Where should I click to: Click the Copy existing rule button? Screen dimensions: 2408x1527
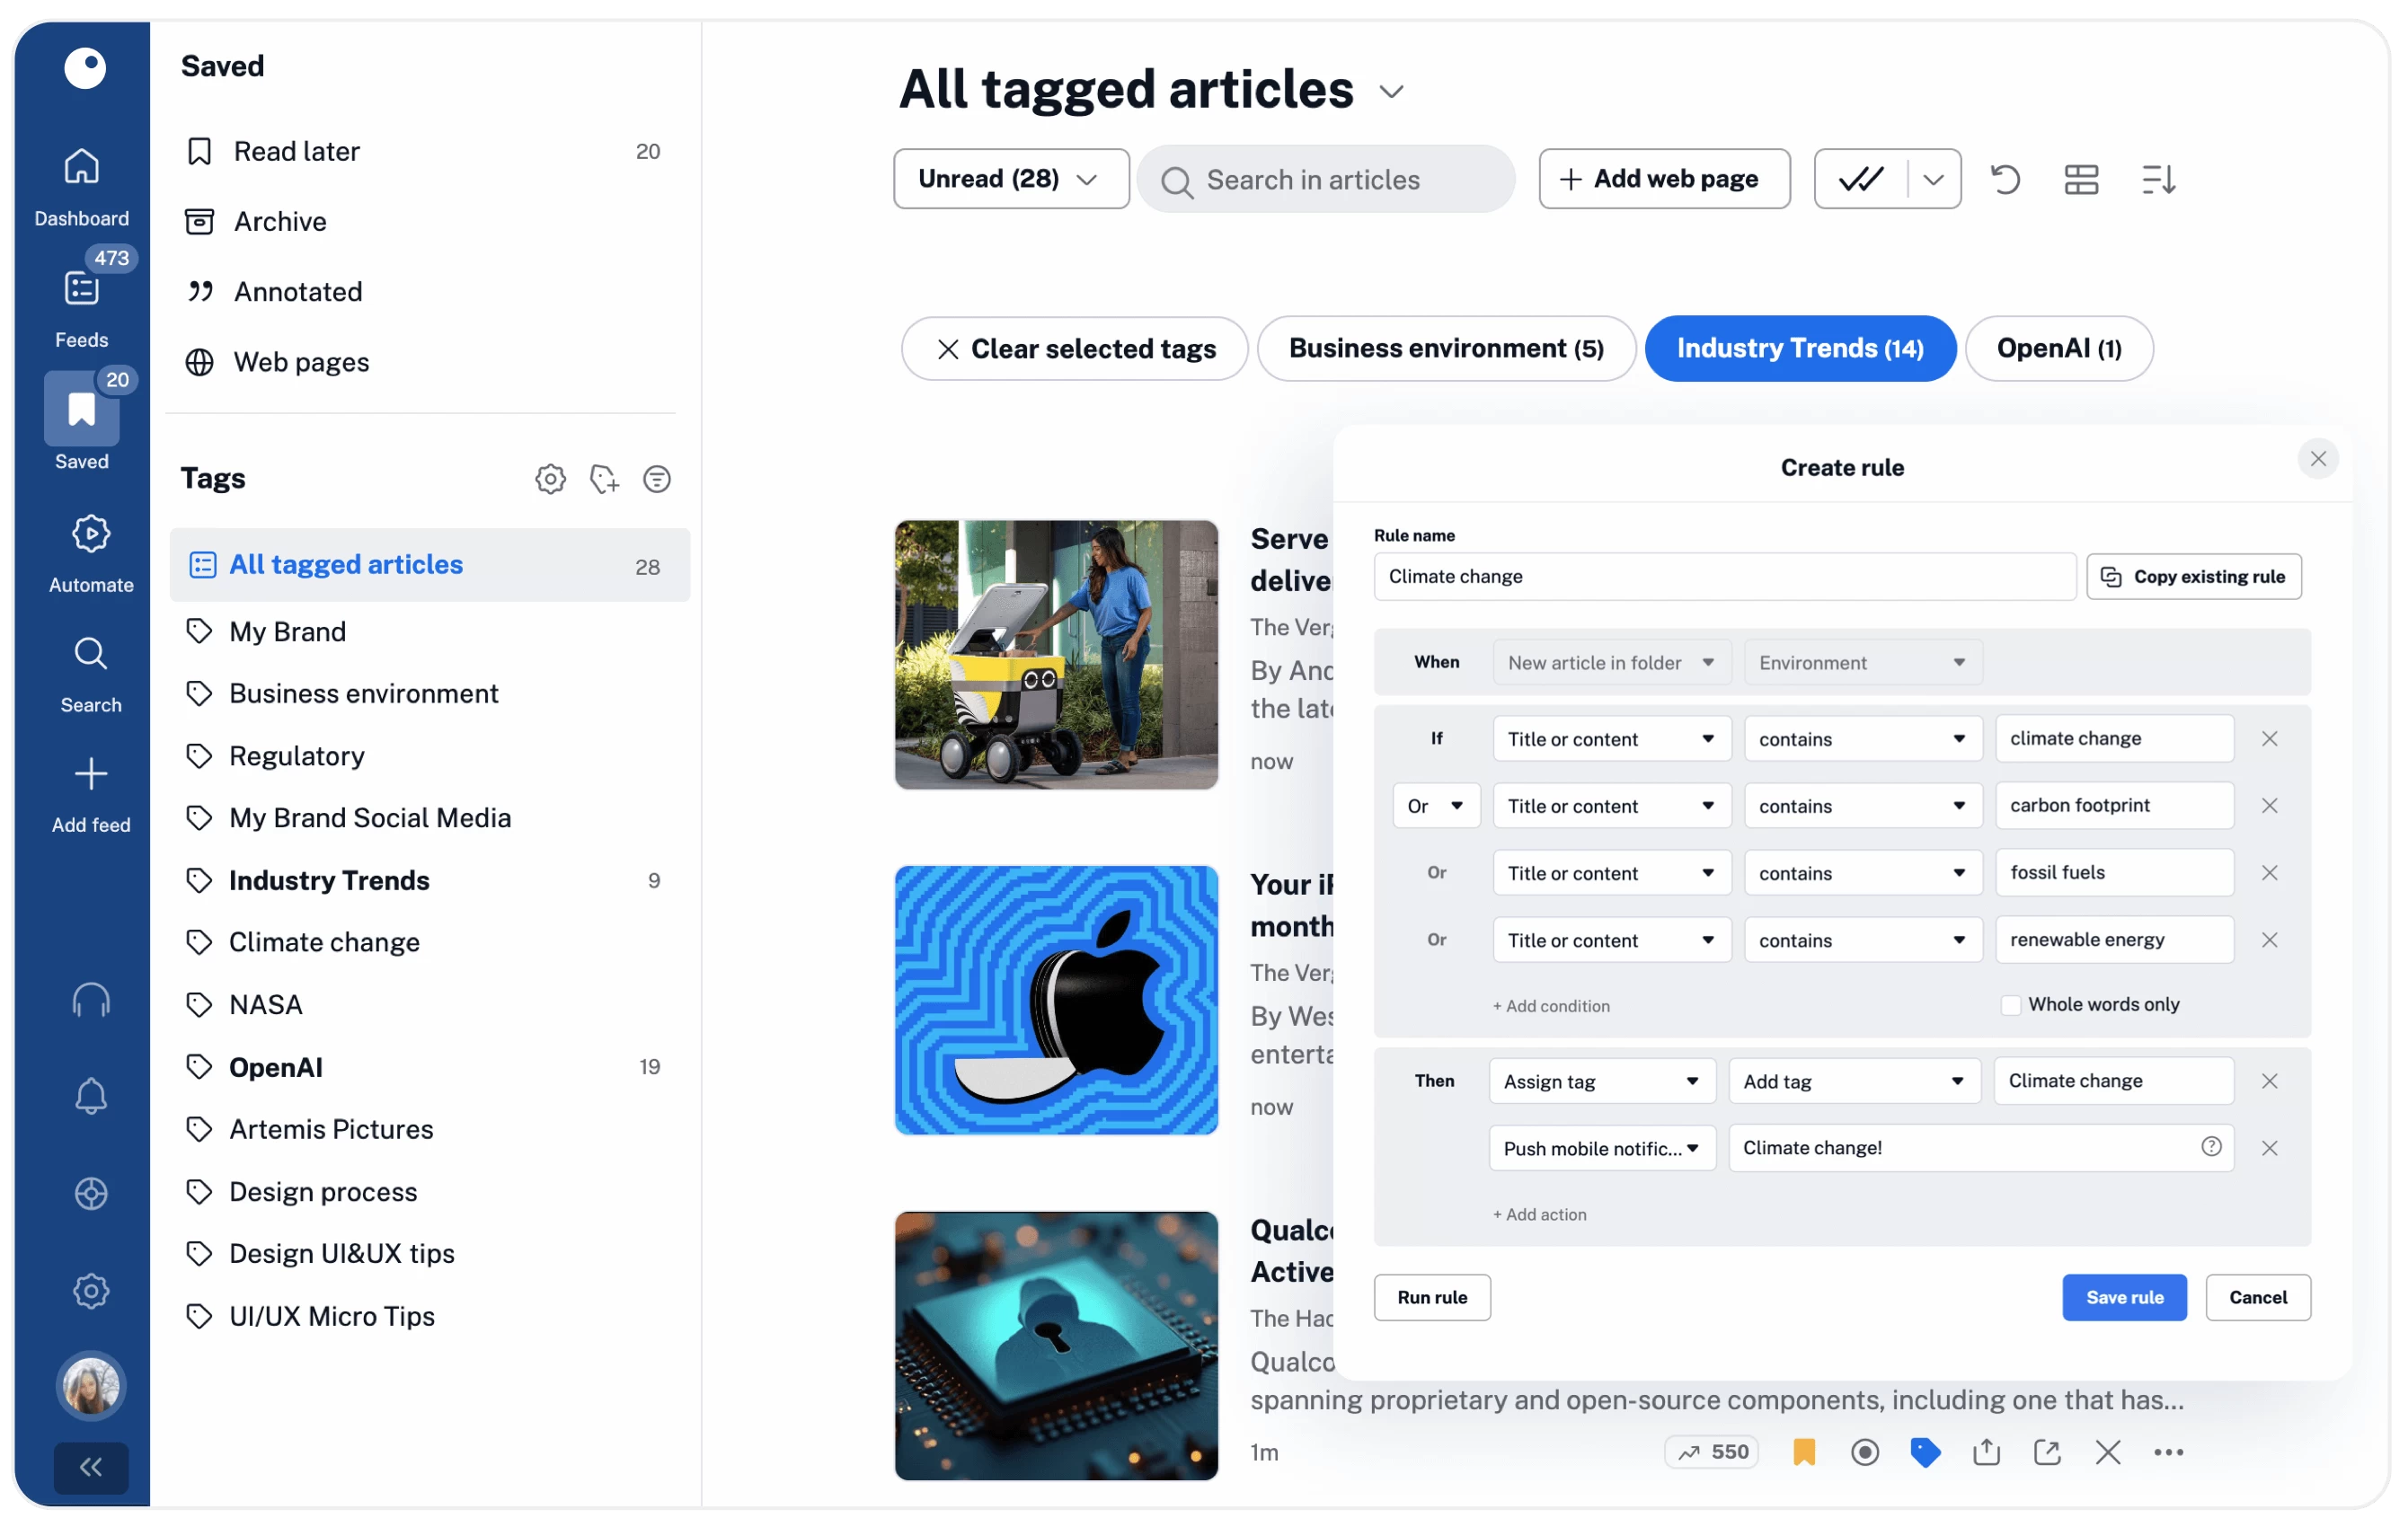click(2194, 577)
